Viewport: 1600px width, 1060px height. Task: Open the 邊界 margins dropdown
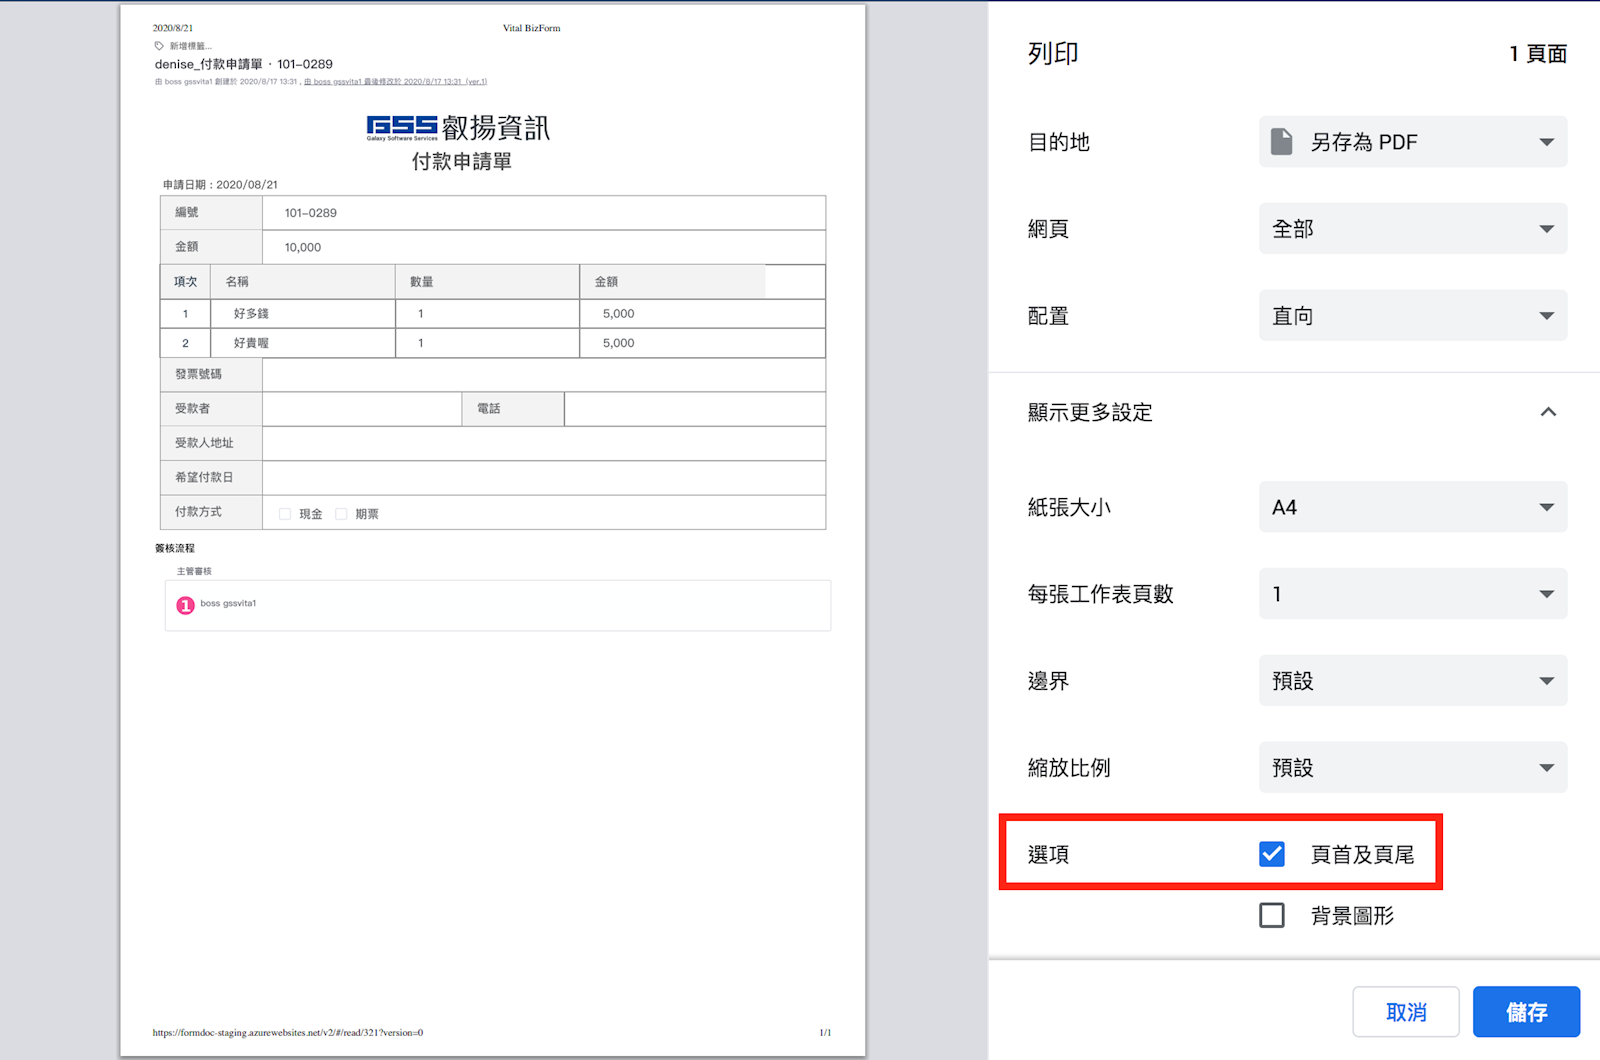(x=1412, y=681)
